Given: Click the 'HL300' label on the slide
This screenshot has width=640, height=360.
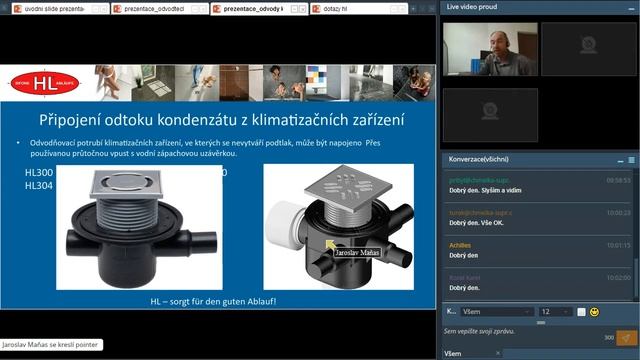Looking at the screenshot, I should (39, 173).
